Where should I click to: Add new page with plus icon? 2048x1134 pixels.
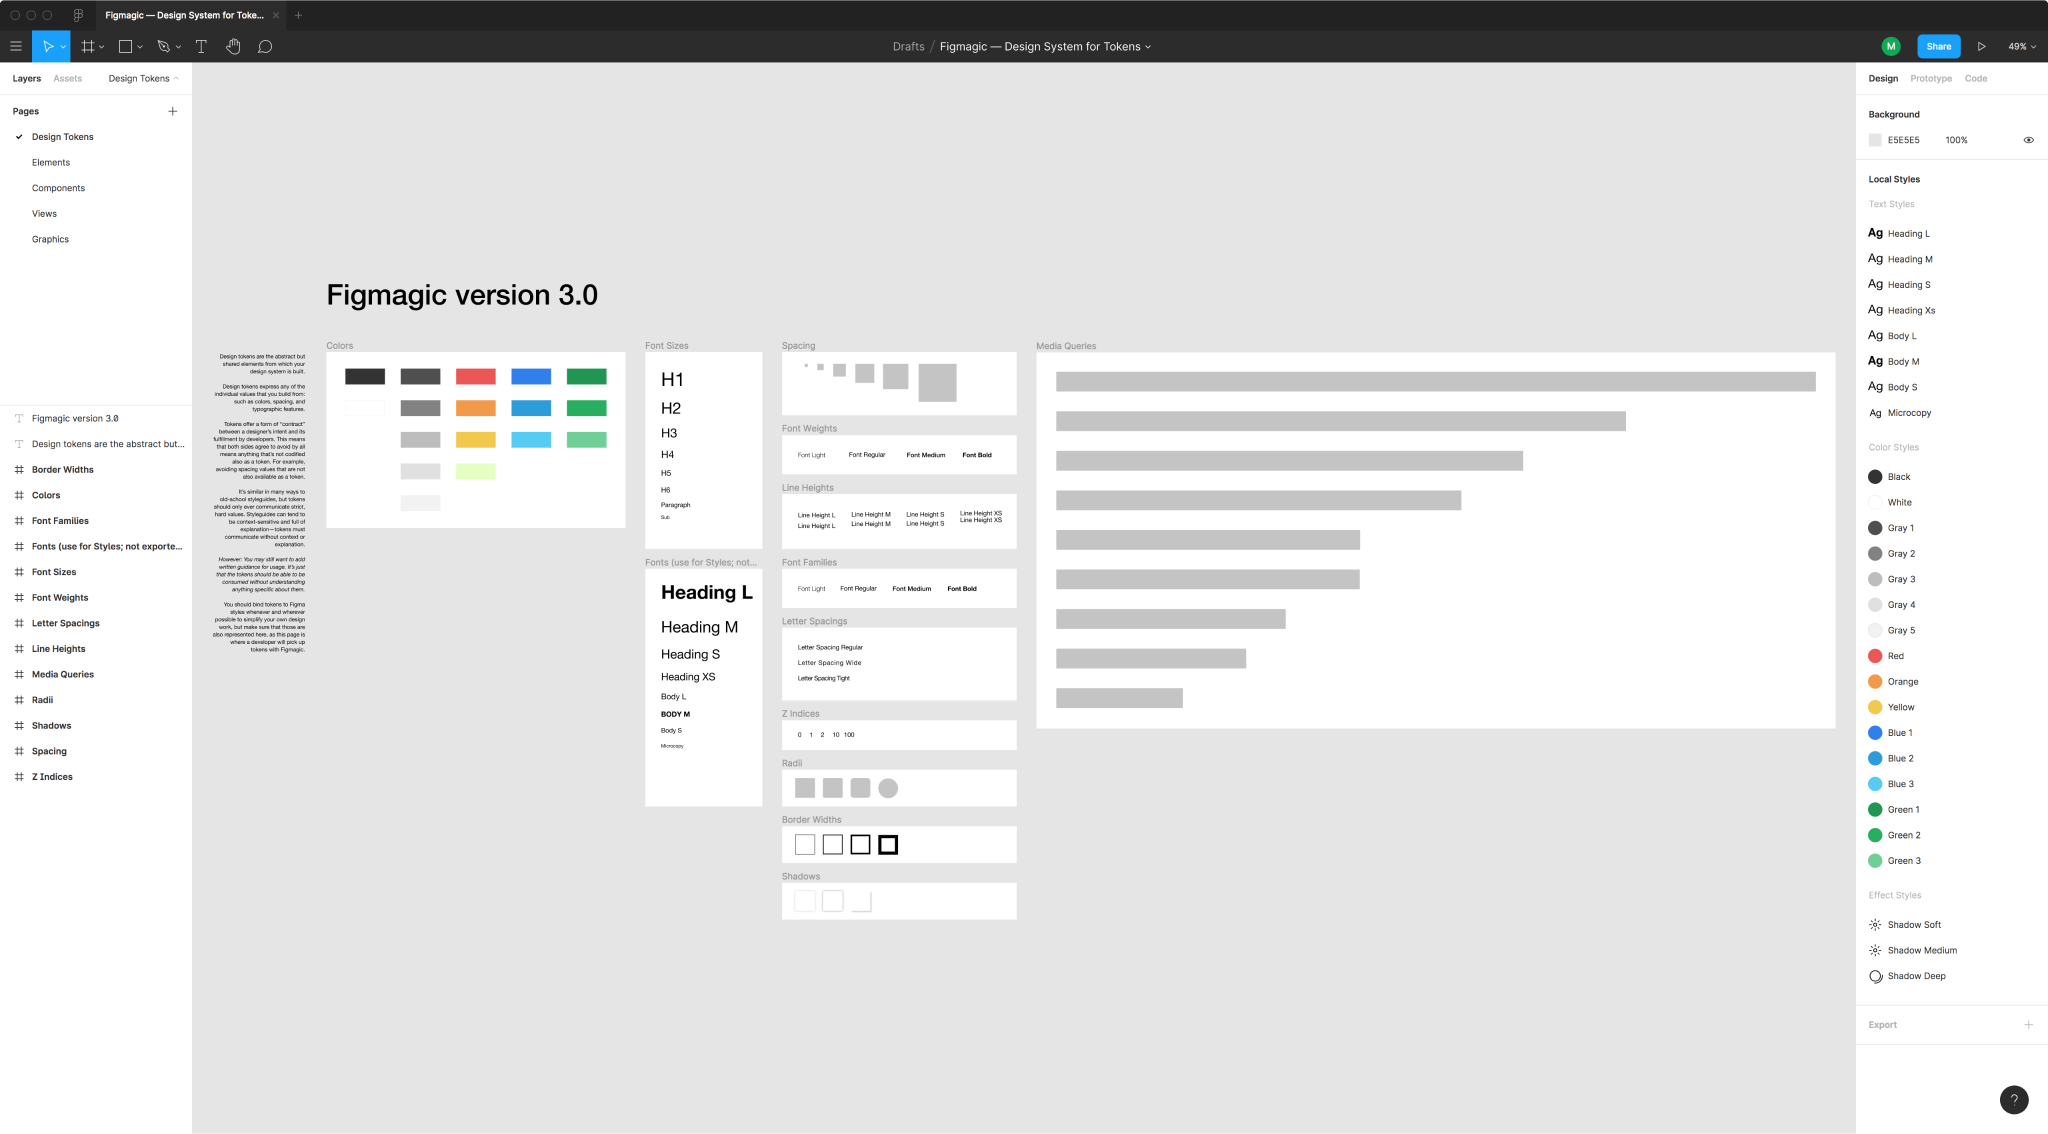175,110
